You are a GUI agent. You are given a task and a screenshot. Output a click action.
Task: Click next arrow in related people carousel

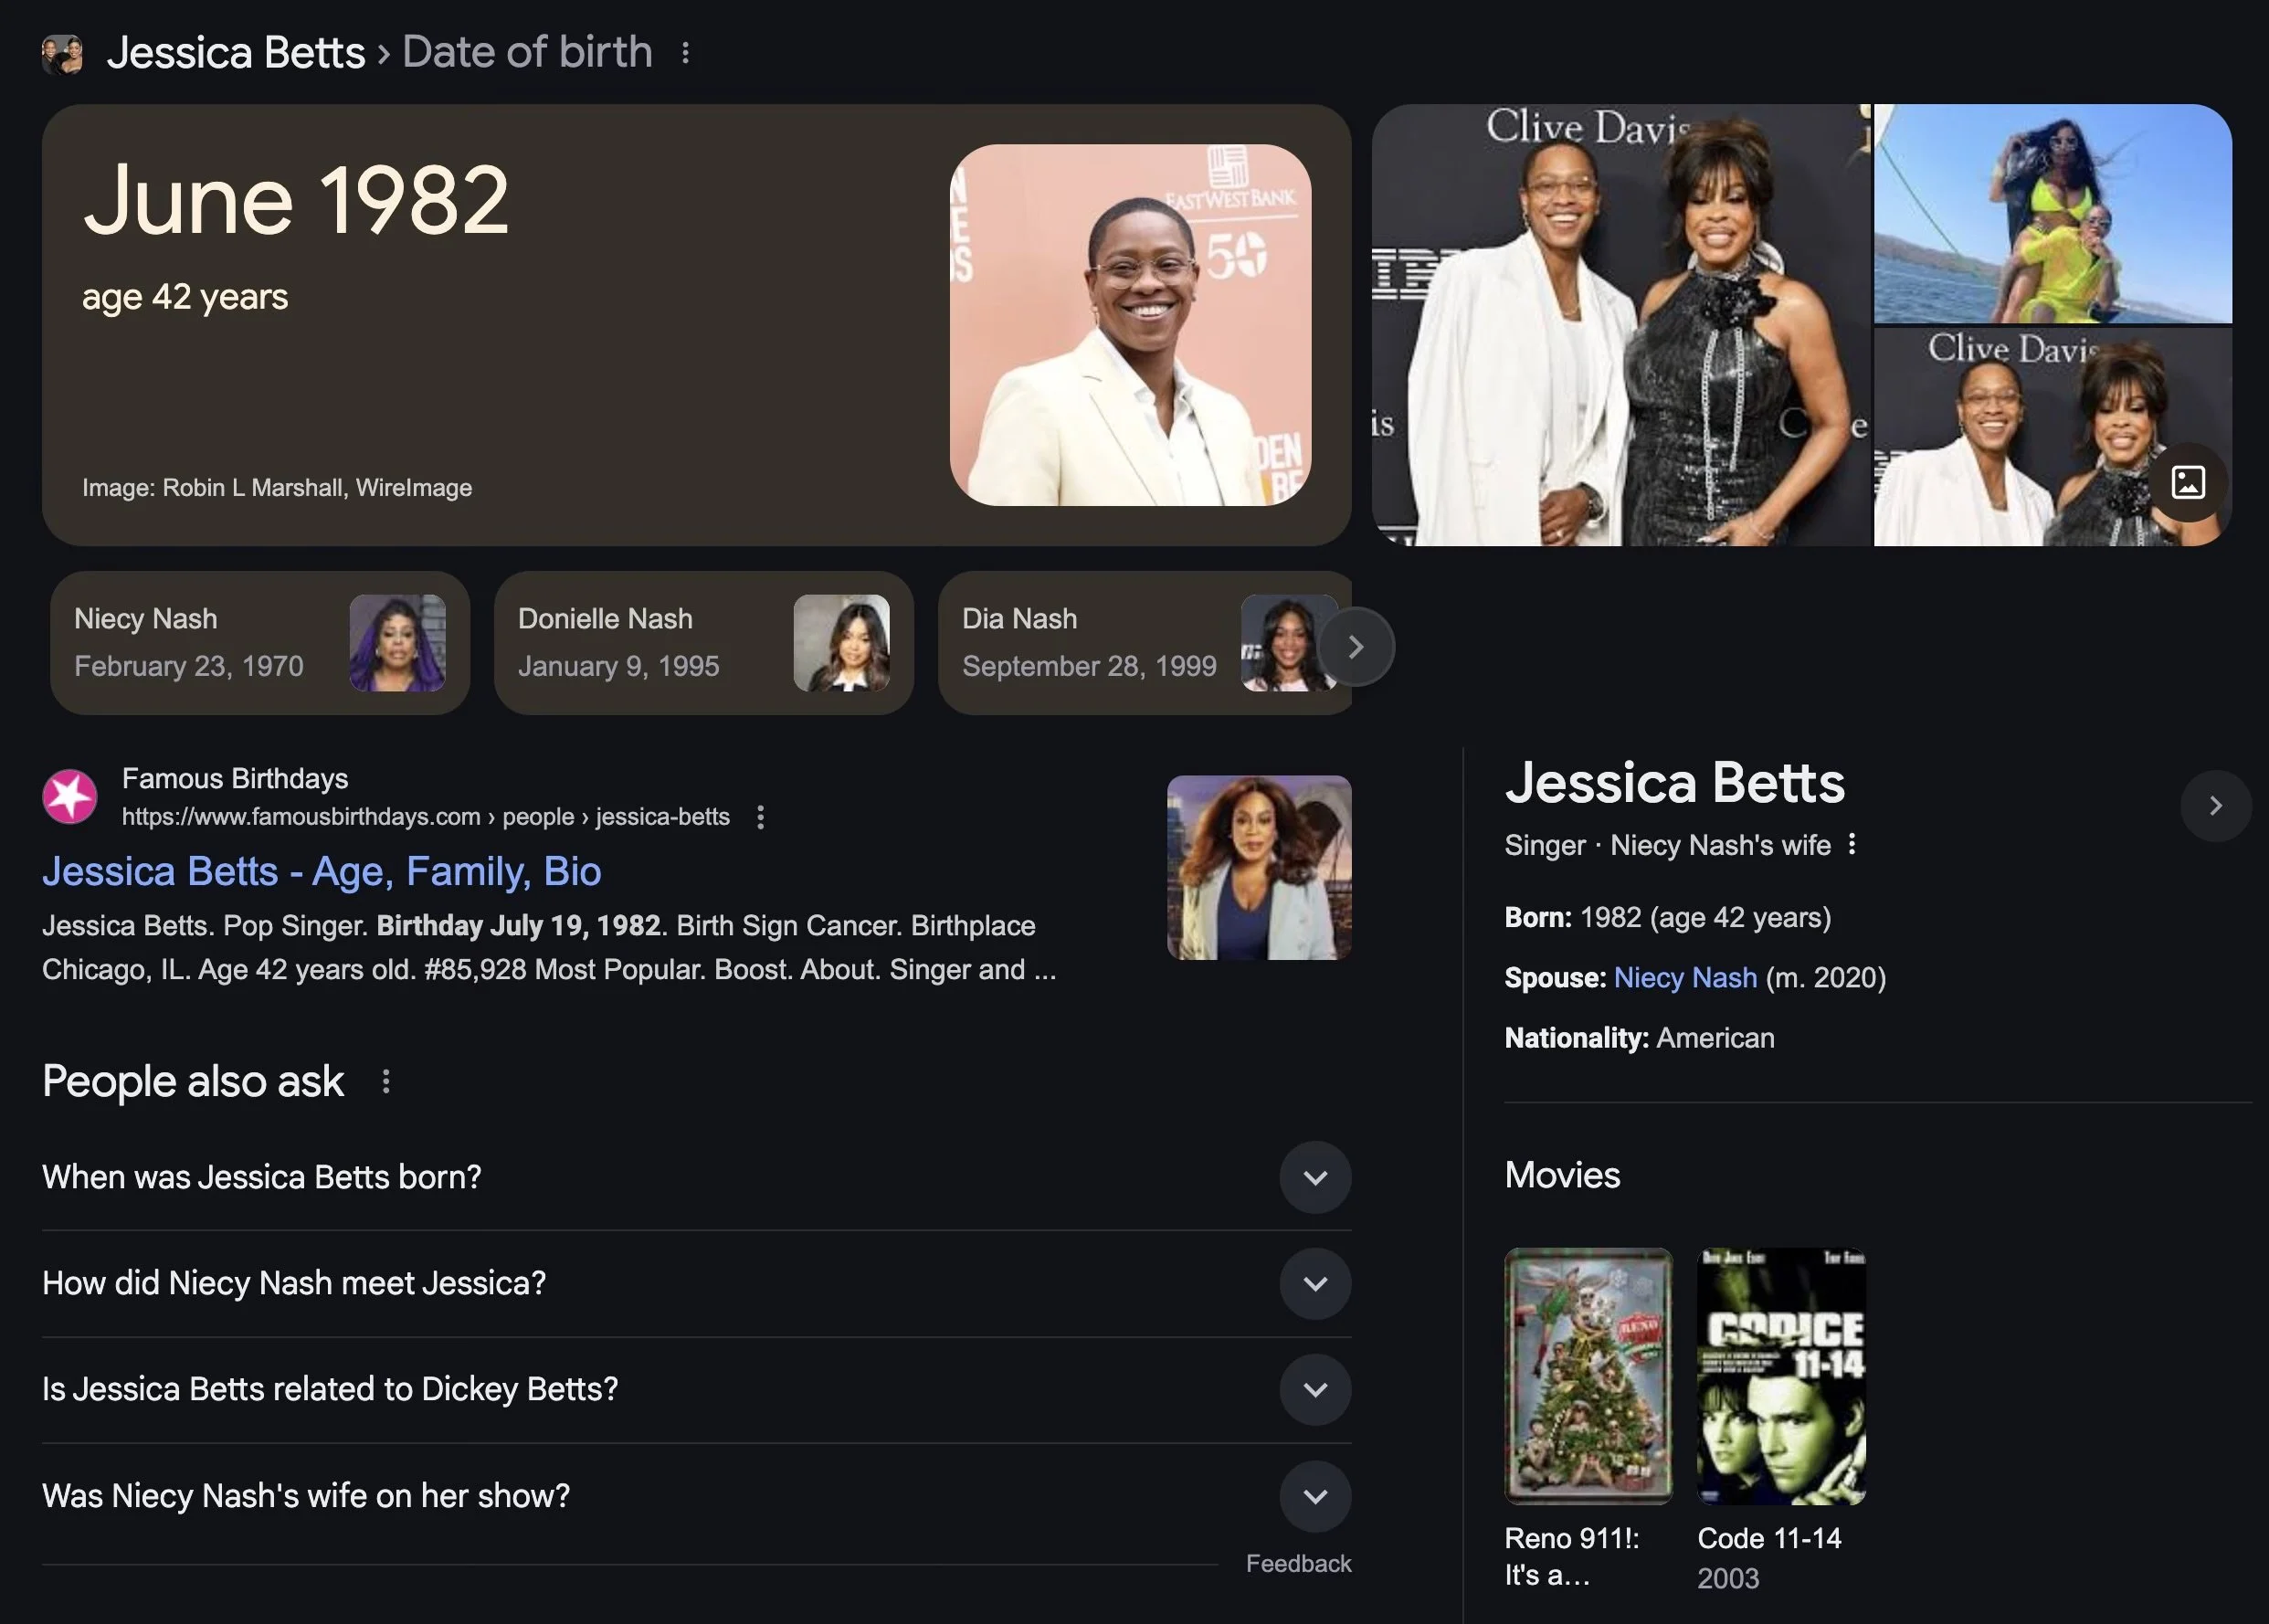pyautogui.click(x=1355, y=647)
